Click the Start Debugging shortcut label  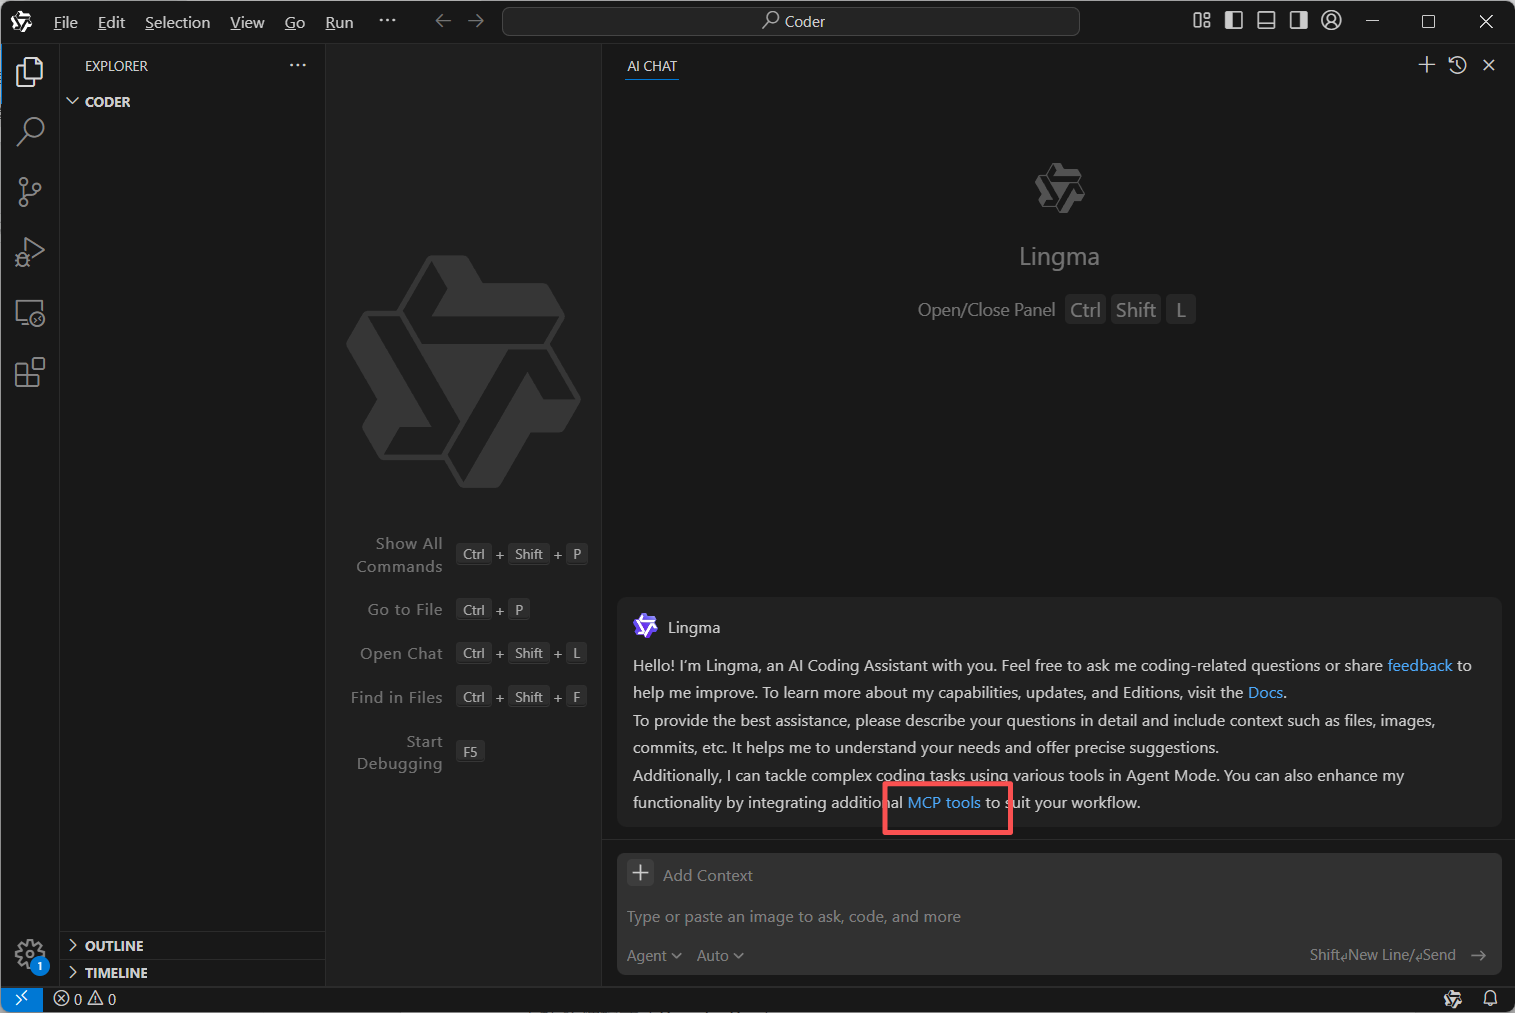pyautogui.click(x=399, y=753)
